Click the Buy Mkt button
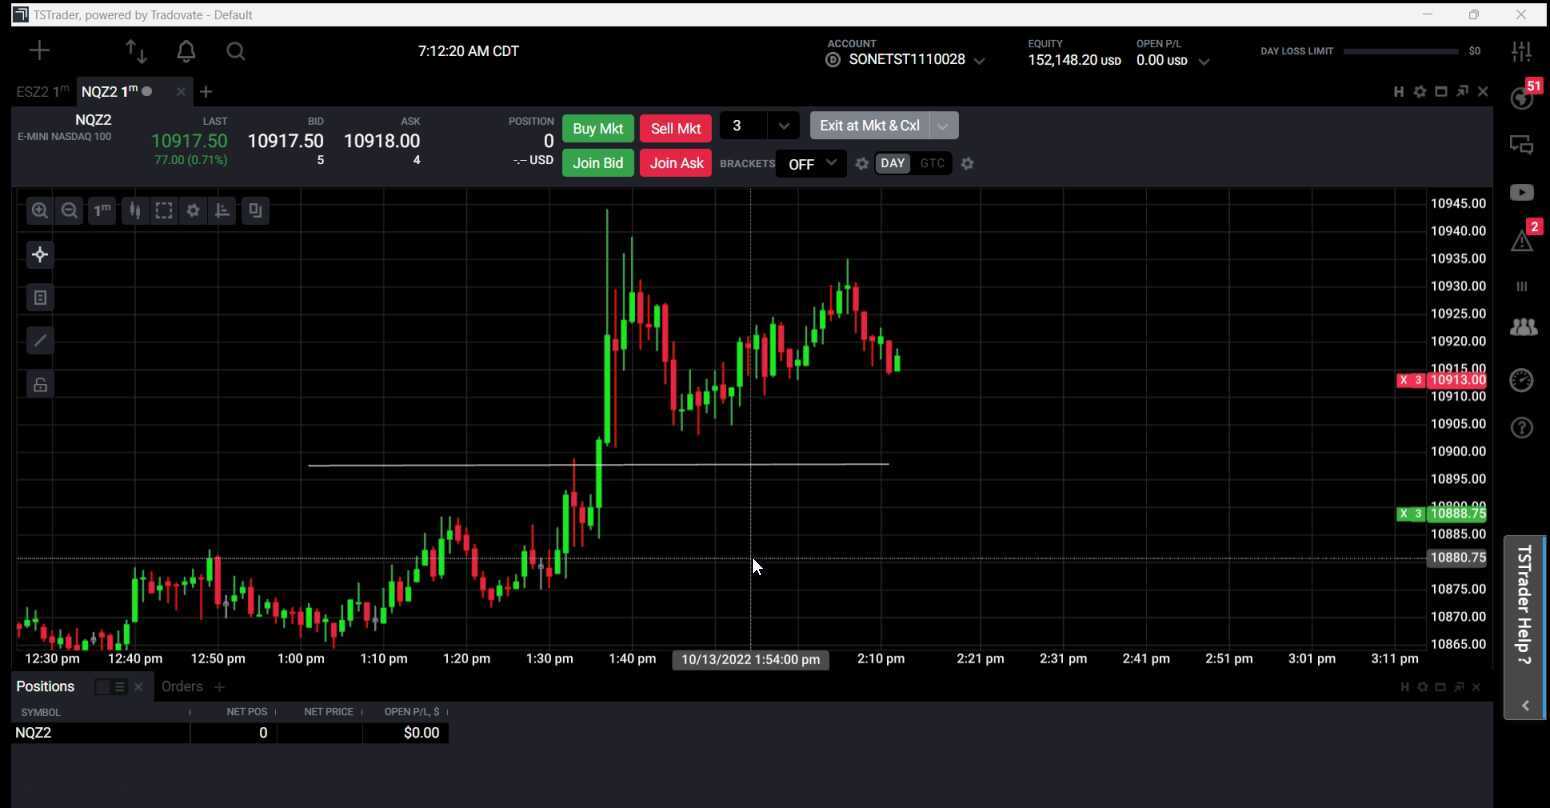This screenshot has width=1550, height=808. coord(597,128)
